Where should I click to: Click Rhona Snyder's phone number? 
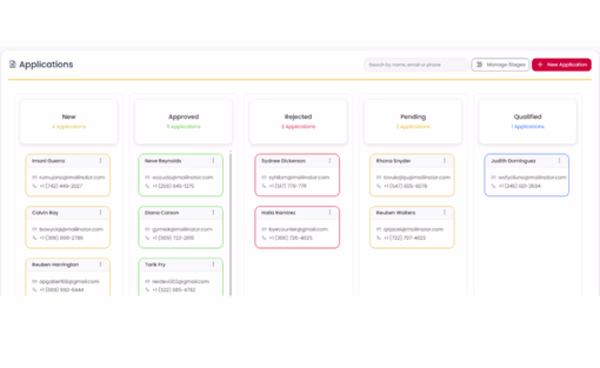click(405, 186)
